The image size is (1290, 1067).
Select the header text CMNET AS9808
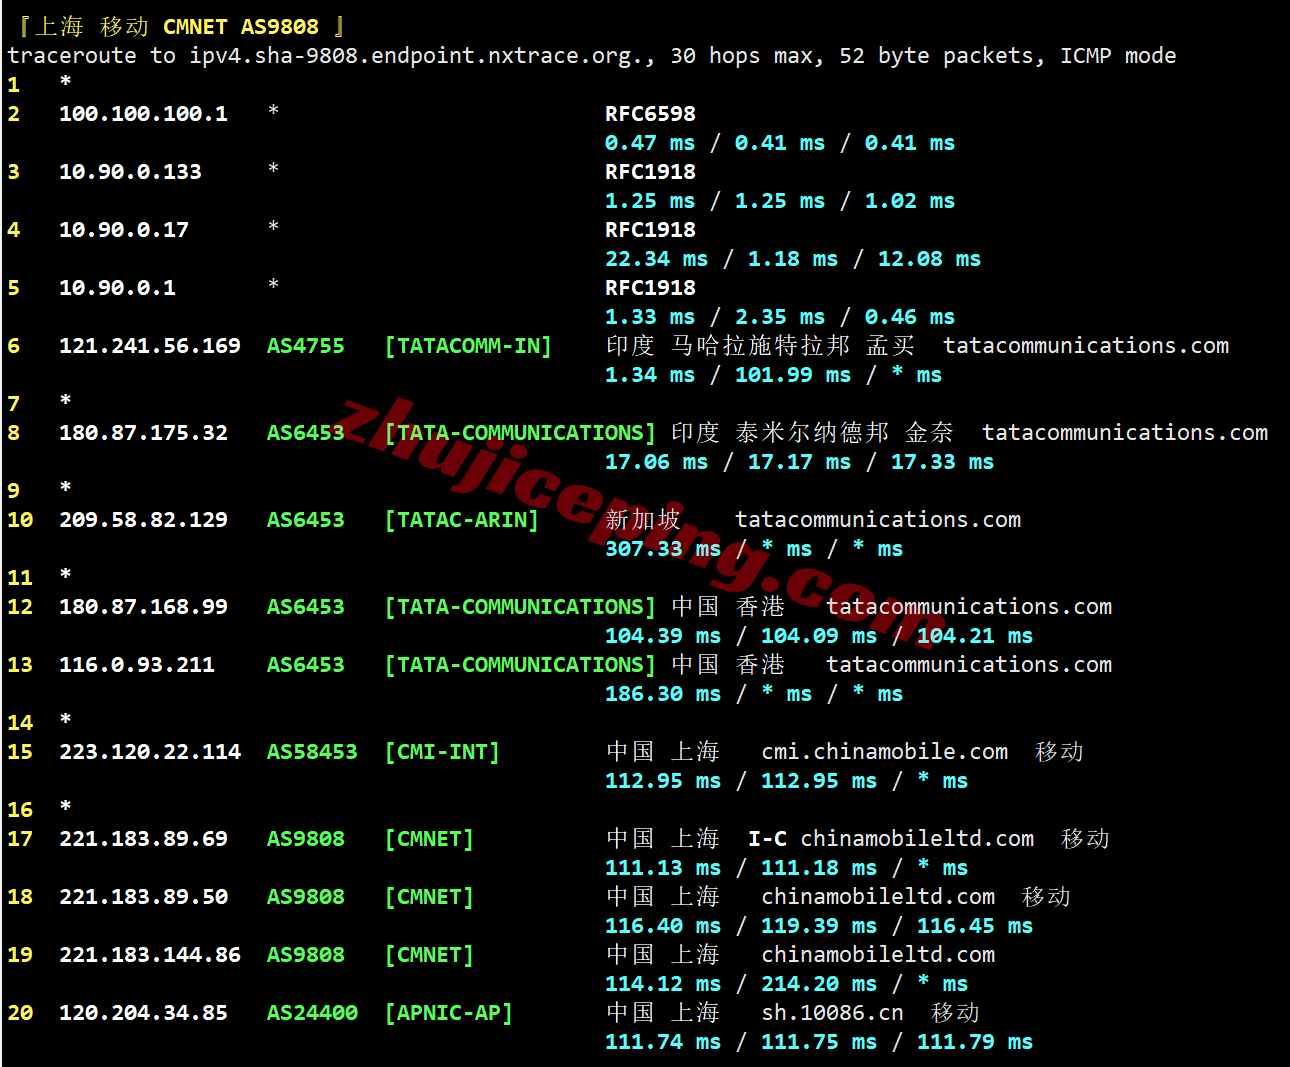point(241,27)
